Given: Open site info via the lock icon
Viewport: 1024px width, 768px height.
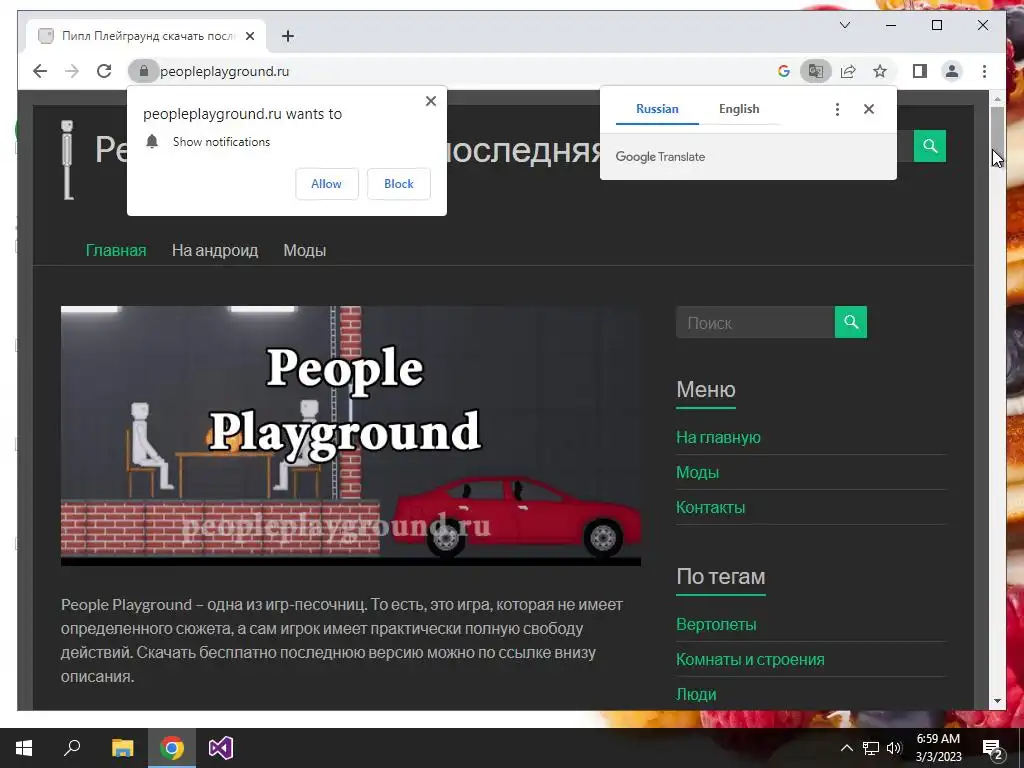Looking at the screenshot, I should (x=144, y=71).
